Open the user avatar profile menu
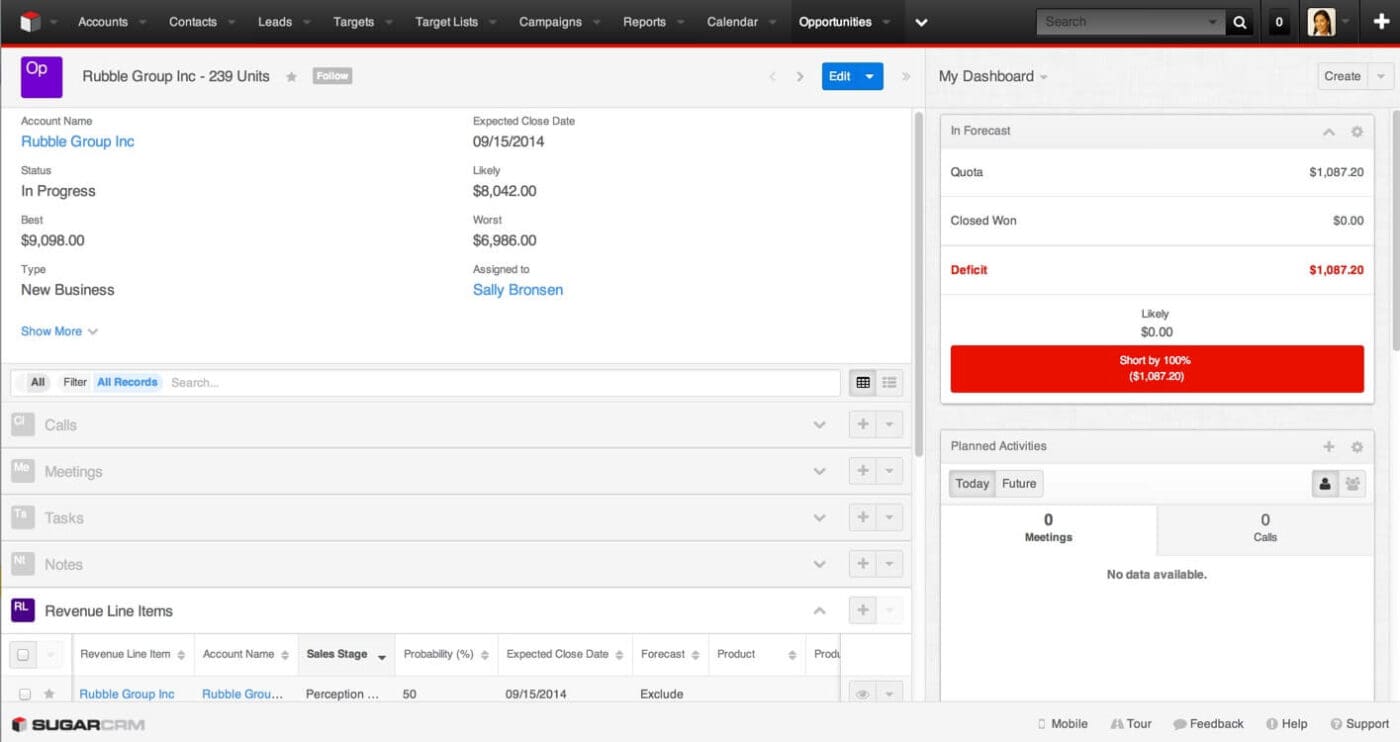The width and height of the screenshot is (1400, 742). 1321,22
